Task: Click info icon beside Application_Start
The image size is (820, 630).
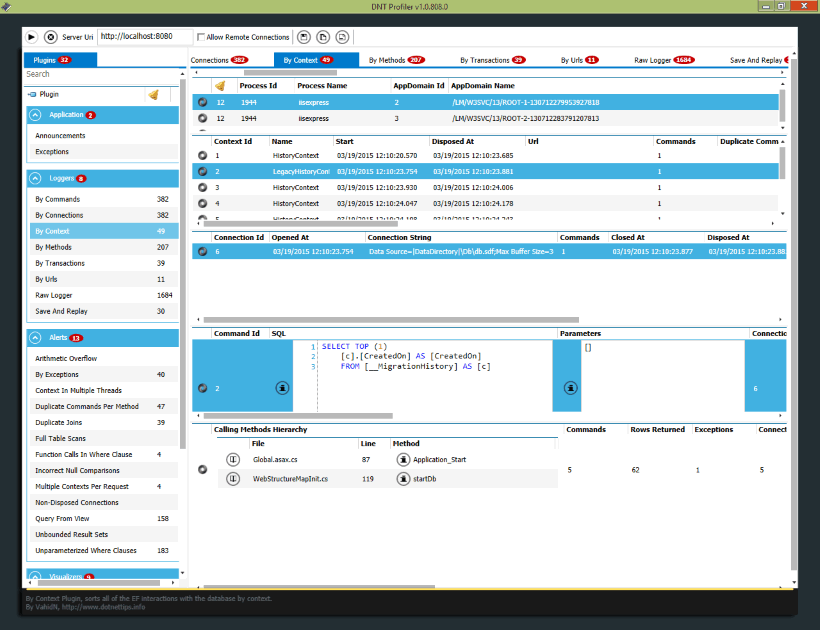Action: point(403,460)
